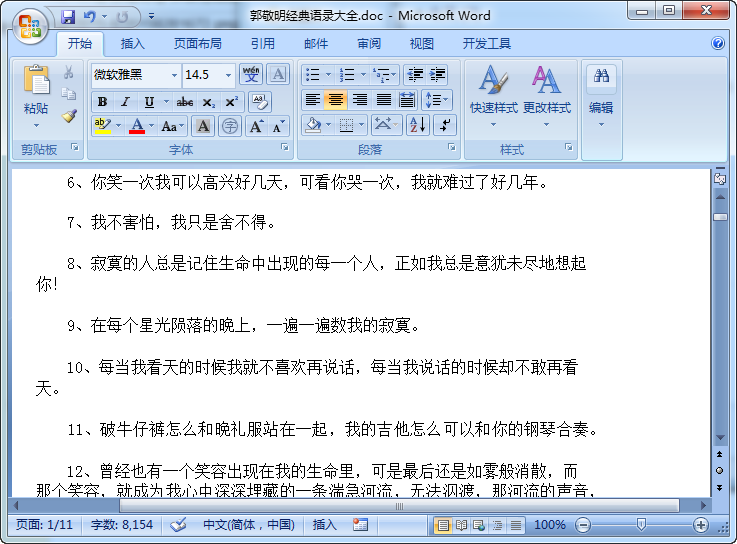This screenshot has width=737, height=544.
Task: Expand Change Case (Aa) menu
Action: (172, 126)
